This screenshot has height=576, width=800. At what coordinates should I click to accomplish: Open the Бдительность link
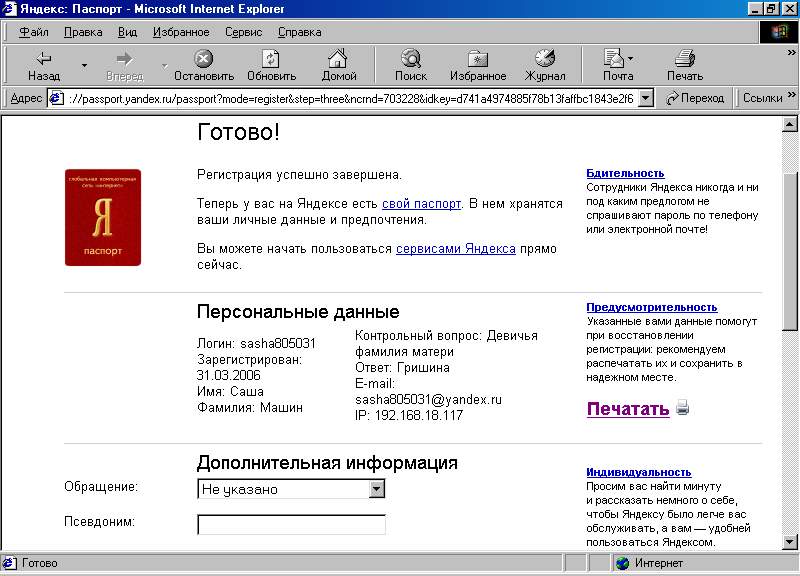point(625,173)
